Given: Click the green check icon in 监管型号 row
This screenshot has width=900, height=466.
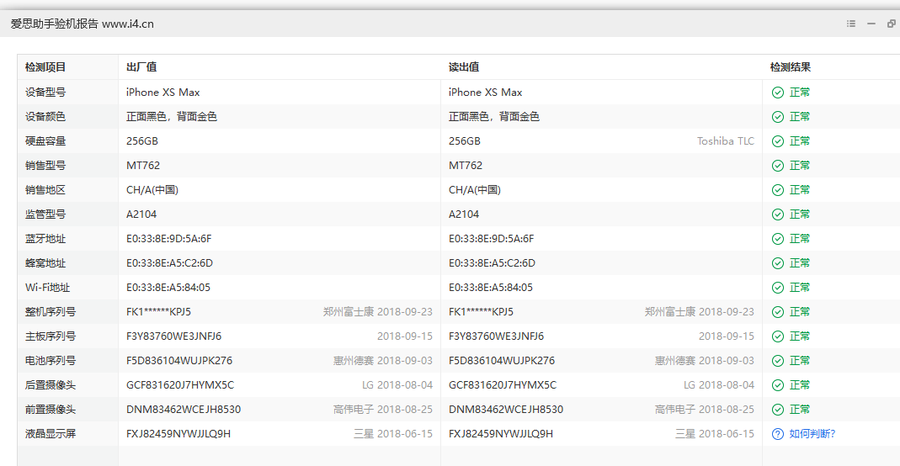Looking at the screenshot, I should pos(778,215).
